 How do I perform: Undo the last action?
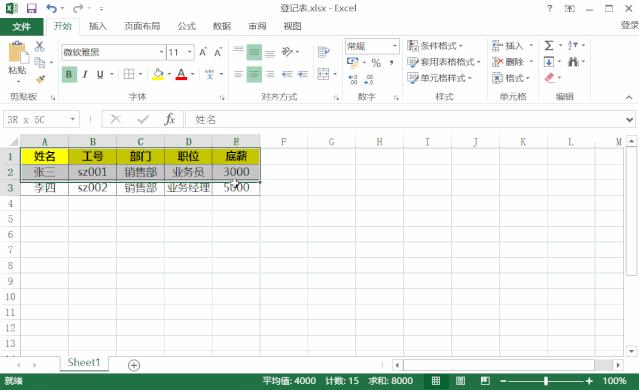click(x=51, y=8)
